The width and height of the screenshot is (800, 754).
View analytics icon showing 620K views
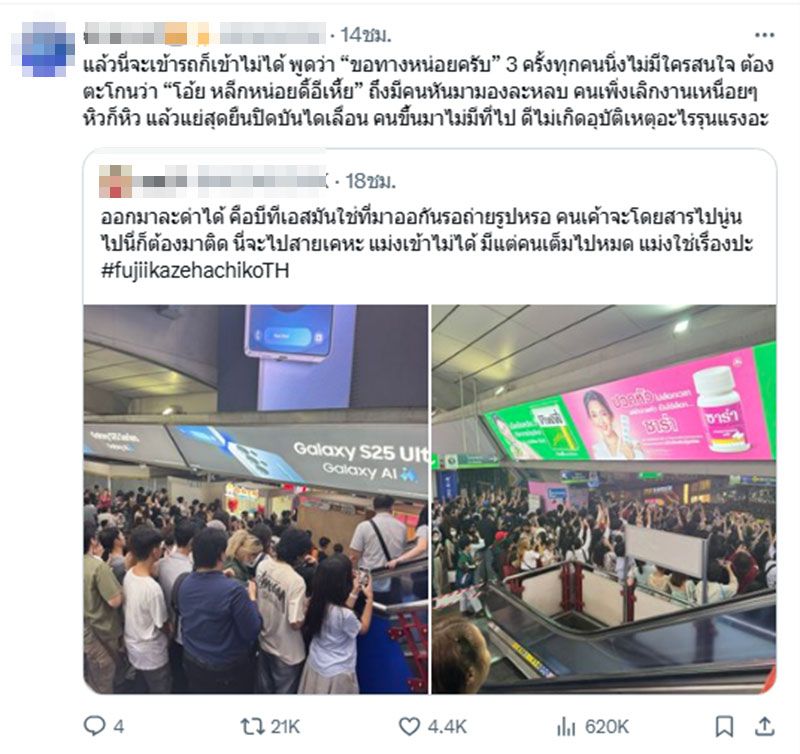coord(566,726)
